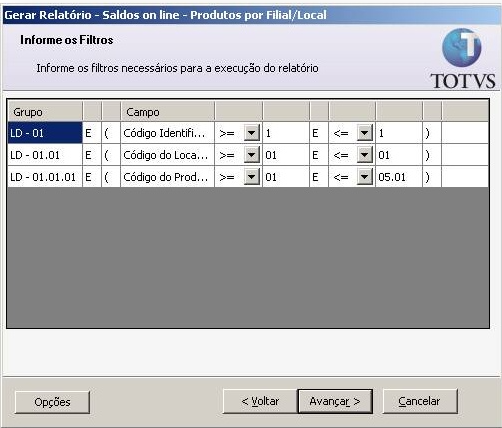The image size is (502, 428).
Task: Edit start value 01 in Código do Loca row
Action: click(286, 155)
